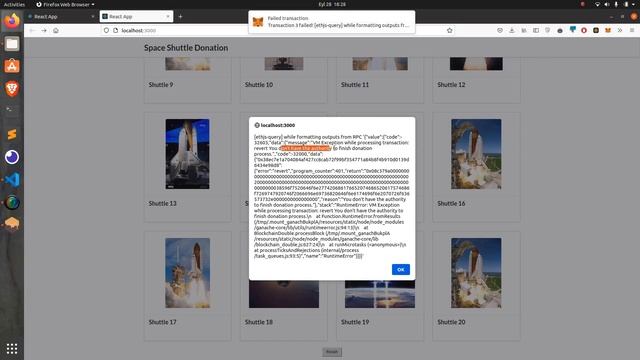Click the Space Shuttle Donation heading
The height and width of the screenshot is (360, 640).
click(x=186, y=48)
